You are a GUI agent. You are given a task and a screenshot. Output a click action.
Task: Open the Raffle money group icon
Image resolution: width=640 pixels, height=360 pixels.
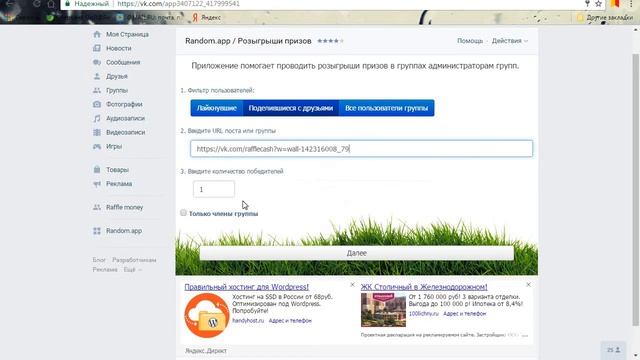(97, 207)
